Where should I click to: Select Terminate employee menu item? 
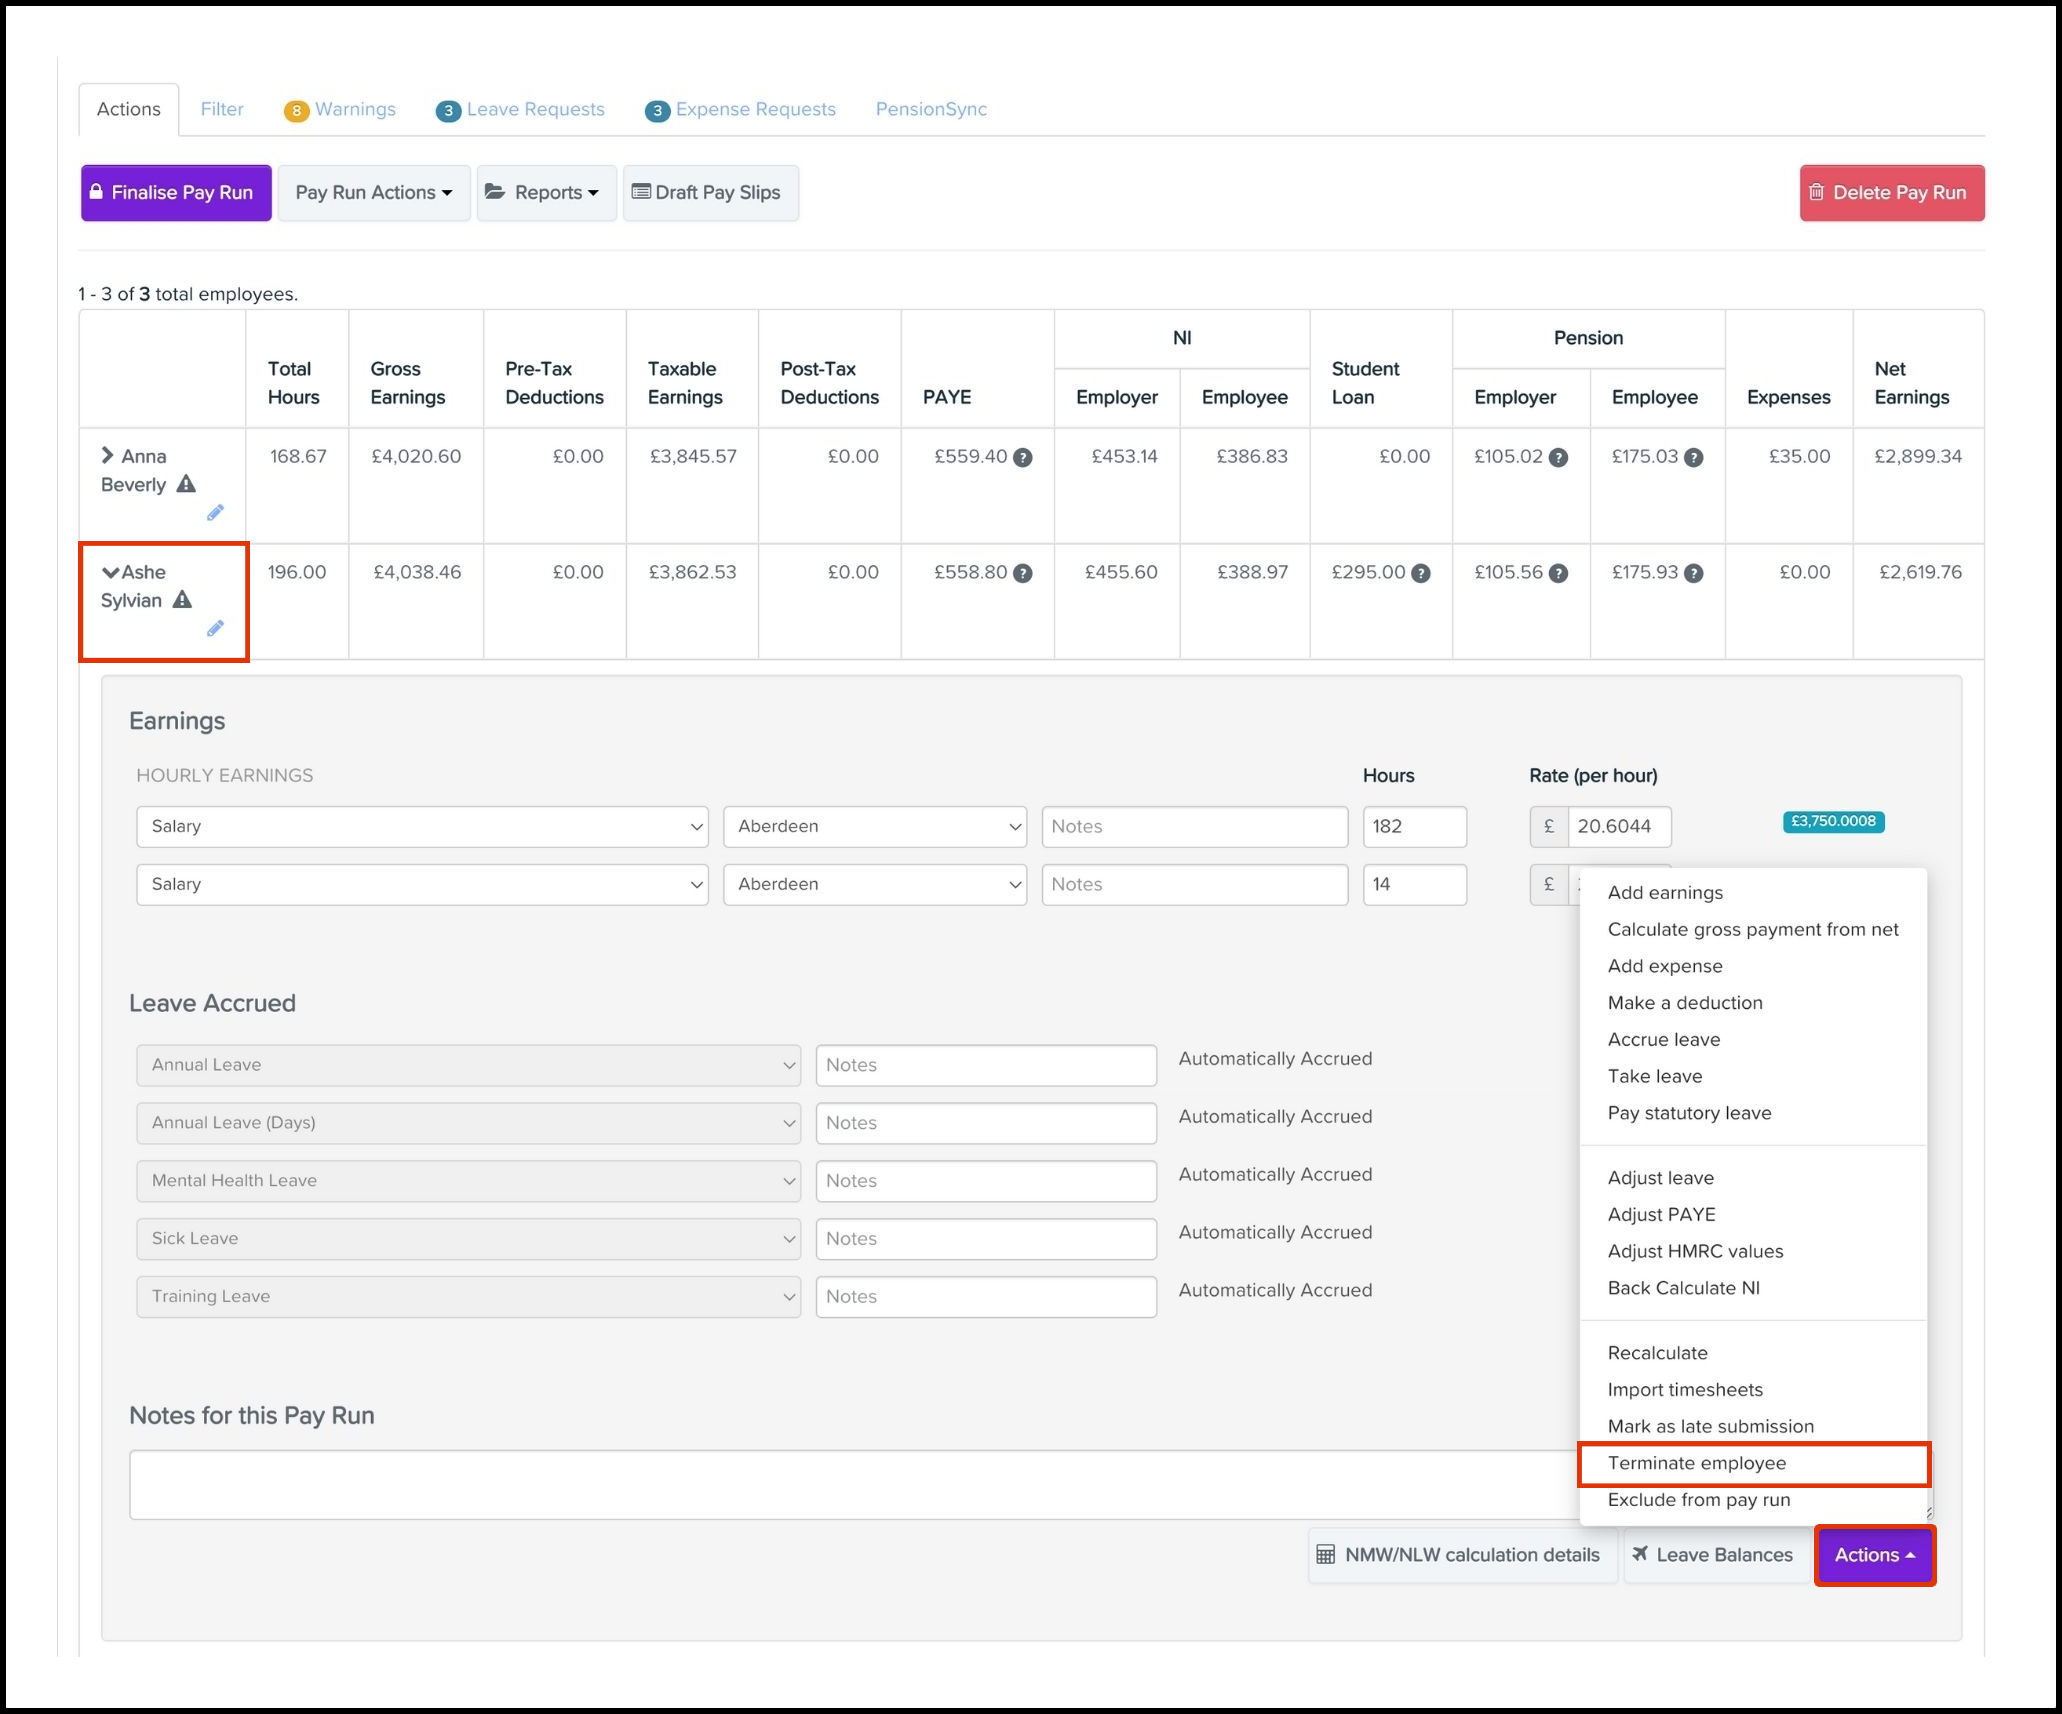(1696, 1463)
